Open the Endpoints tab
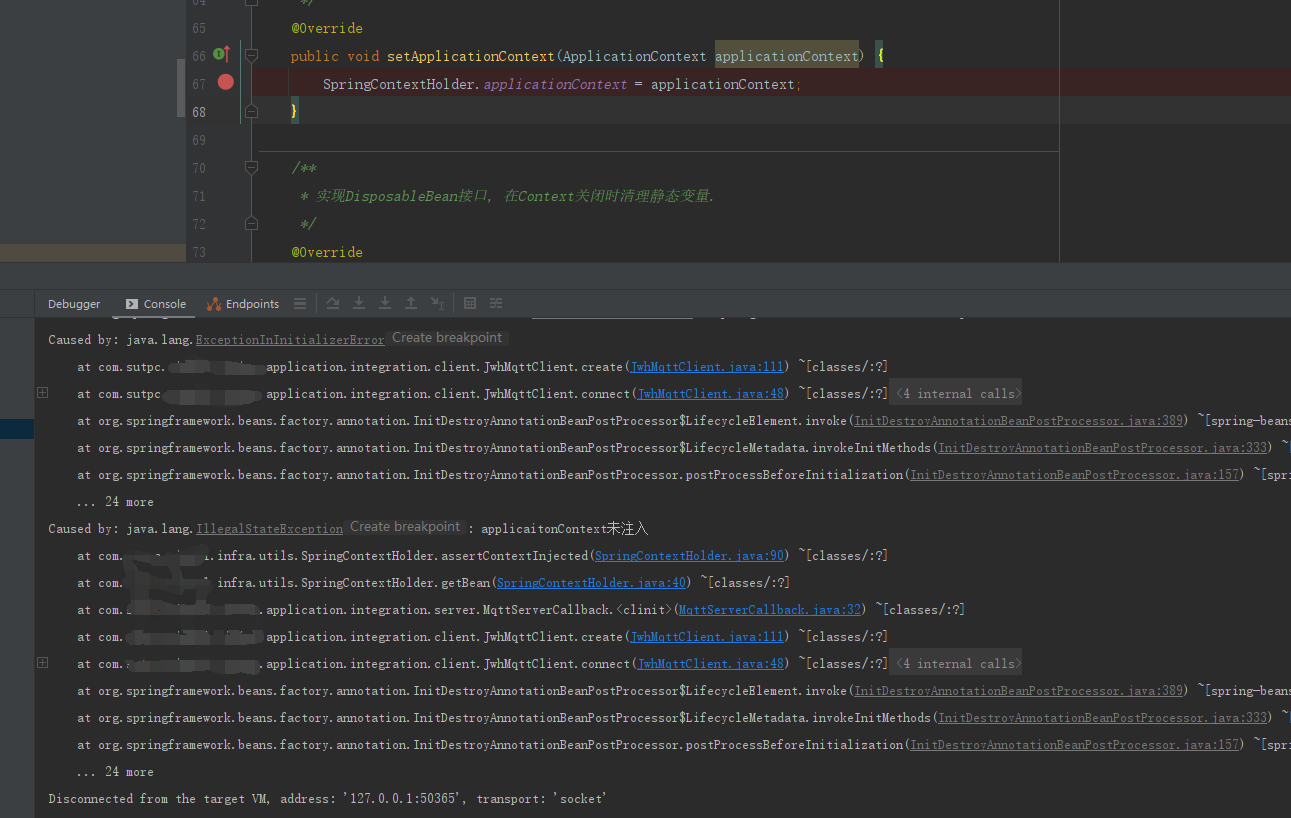The image size is (1291, 818). tap(251, 303)
